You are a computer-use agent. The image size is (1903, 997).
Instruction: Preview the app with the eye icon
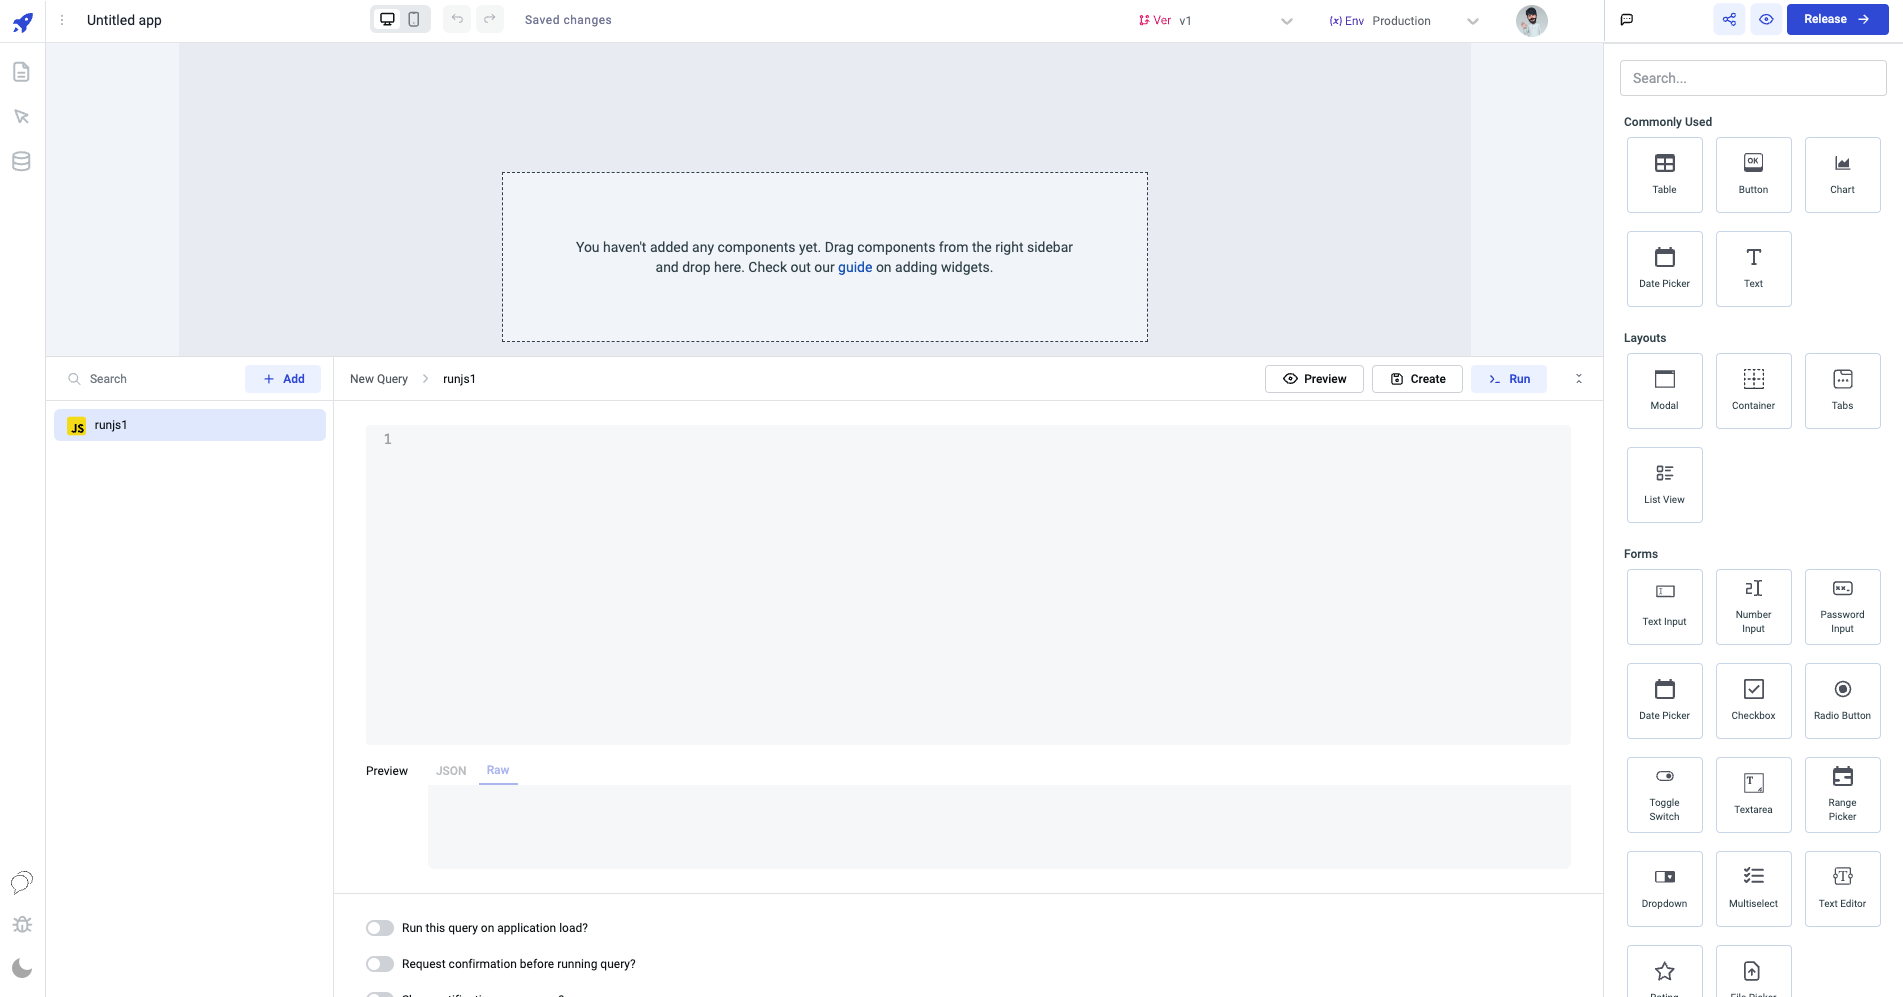coord(1766,19)
